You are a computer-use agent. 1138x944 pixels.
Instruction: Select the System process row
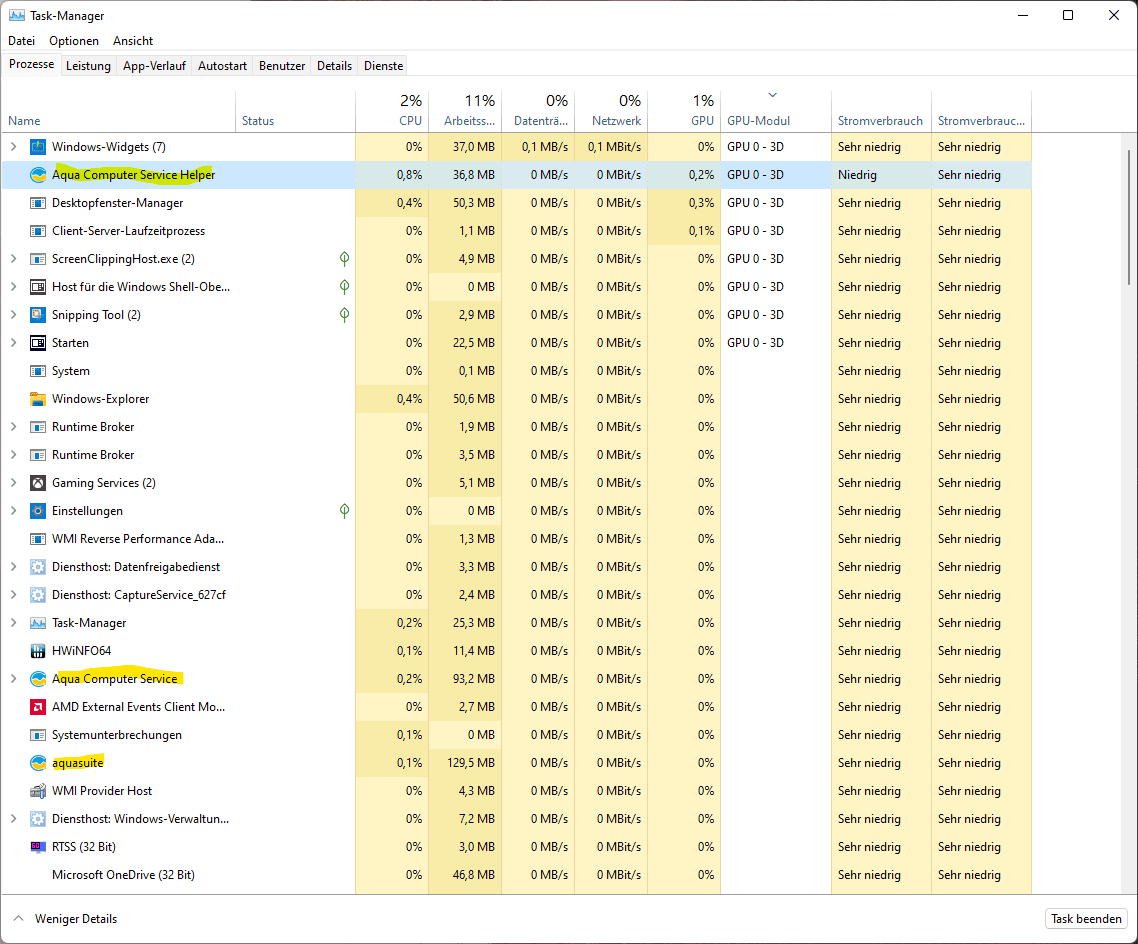517,371
